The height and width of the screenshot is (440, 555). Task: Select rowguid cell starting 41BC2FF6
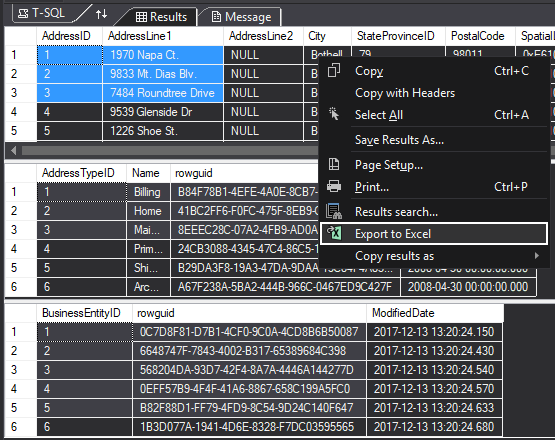(x=245, y=211)
